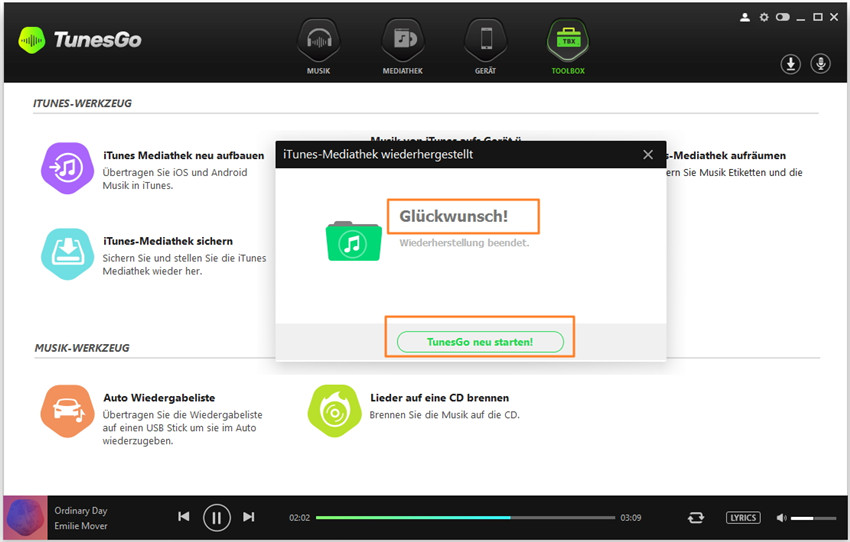Close the iTunes-Mediathek wiederhergestellt dialog

(648, 155)
